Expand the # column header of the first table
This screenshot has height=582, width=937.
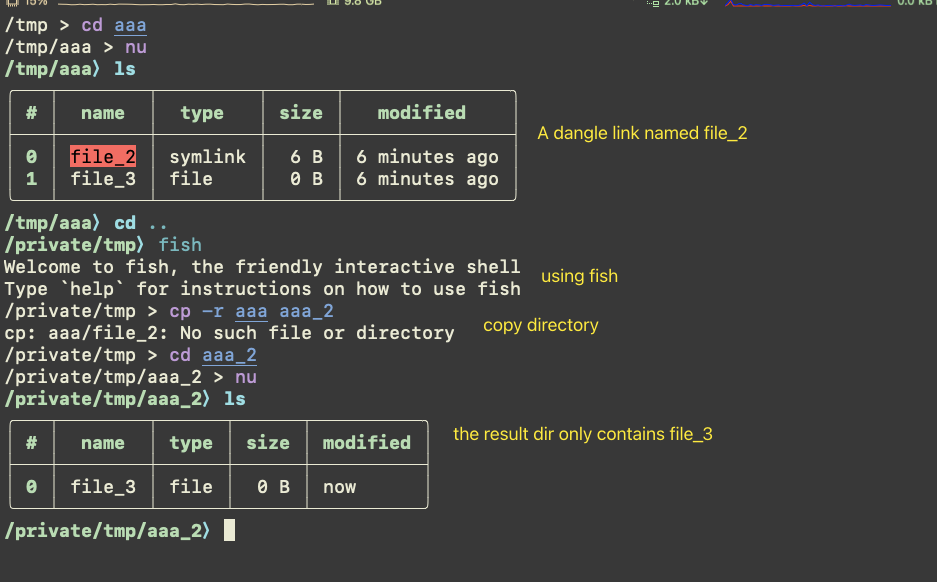[x=31, y=112]
